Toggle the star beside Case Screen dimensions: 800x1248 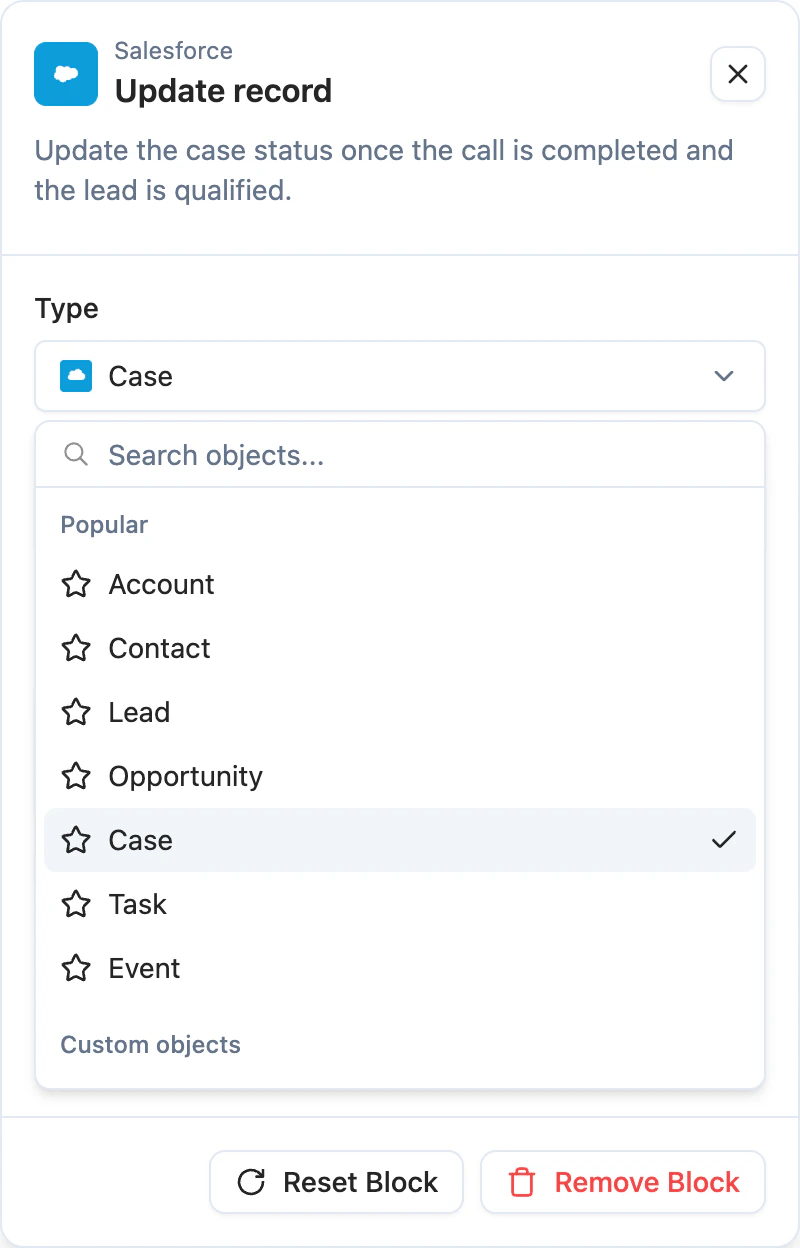click(x=76, y=840)
